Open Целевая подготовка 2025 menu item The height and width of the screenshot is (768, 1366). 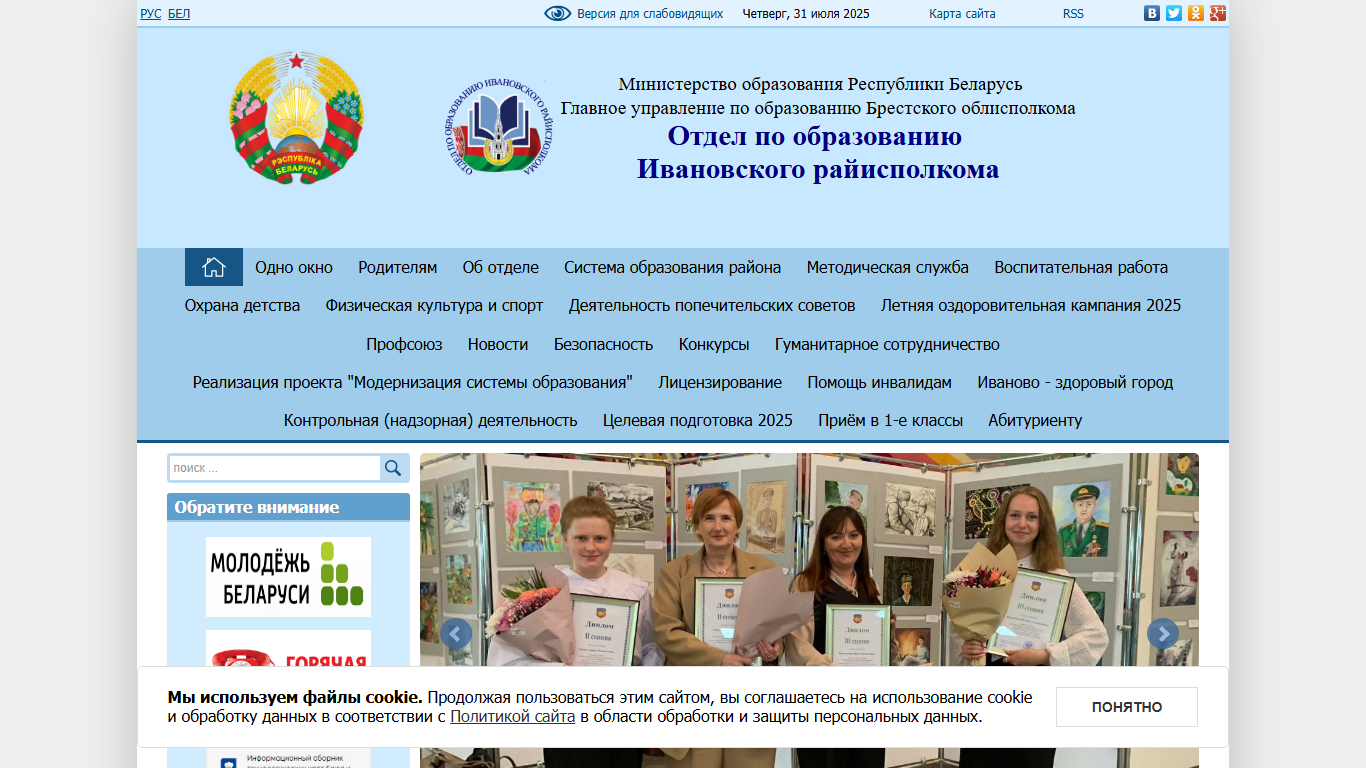698,420
